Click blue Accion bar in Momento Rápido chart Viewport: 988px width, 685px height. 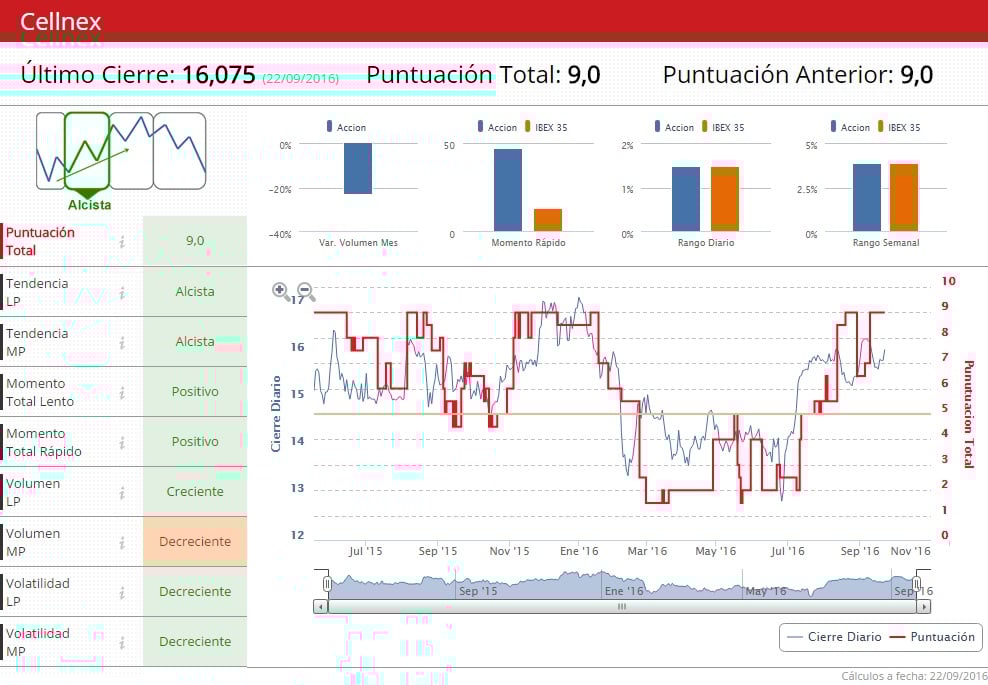(x=508, y=190)
